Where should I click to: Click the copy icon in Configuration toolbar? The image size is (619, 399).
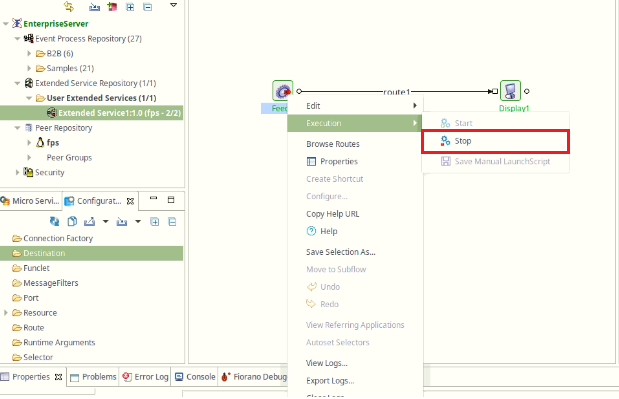(x=72, y=221)
